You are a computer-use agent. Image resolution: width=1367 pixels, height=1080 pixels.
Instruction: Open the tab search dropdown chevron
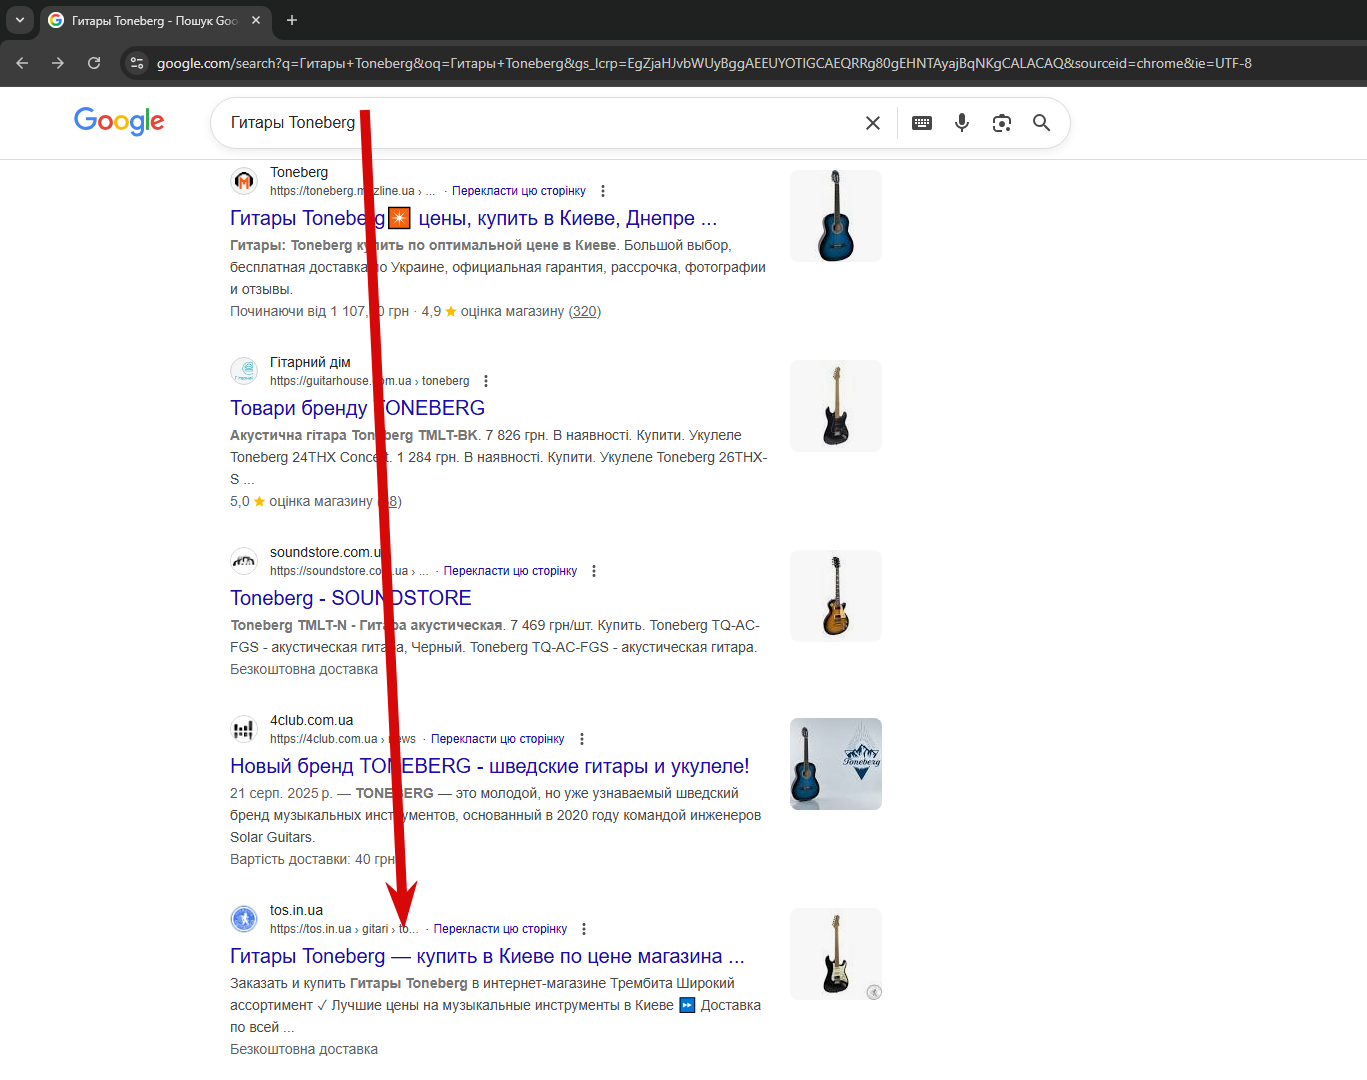click(x=19, y=20)
